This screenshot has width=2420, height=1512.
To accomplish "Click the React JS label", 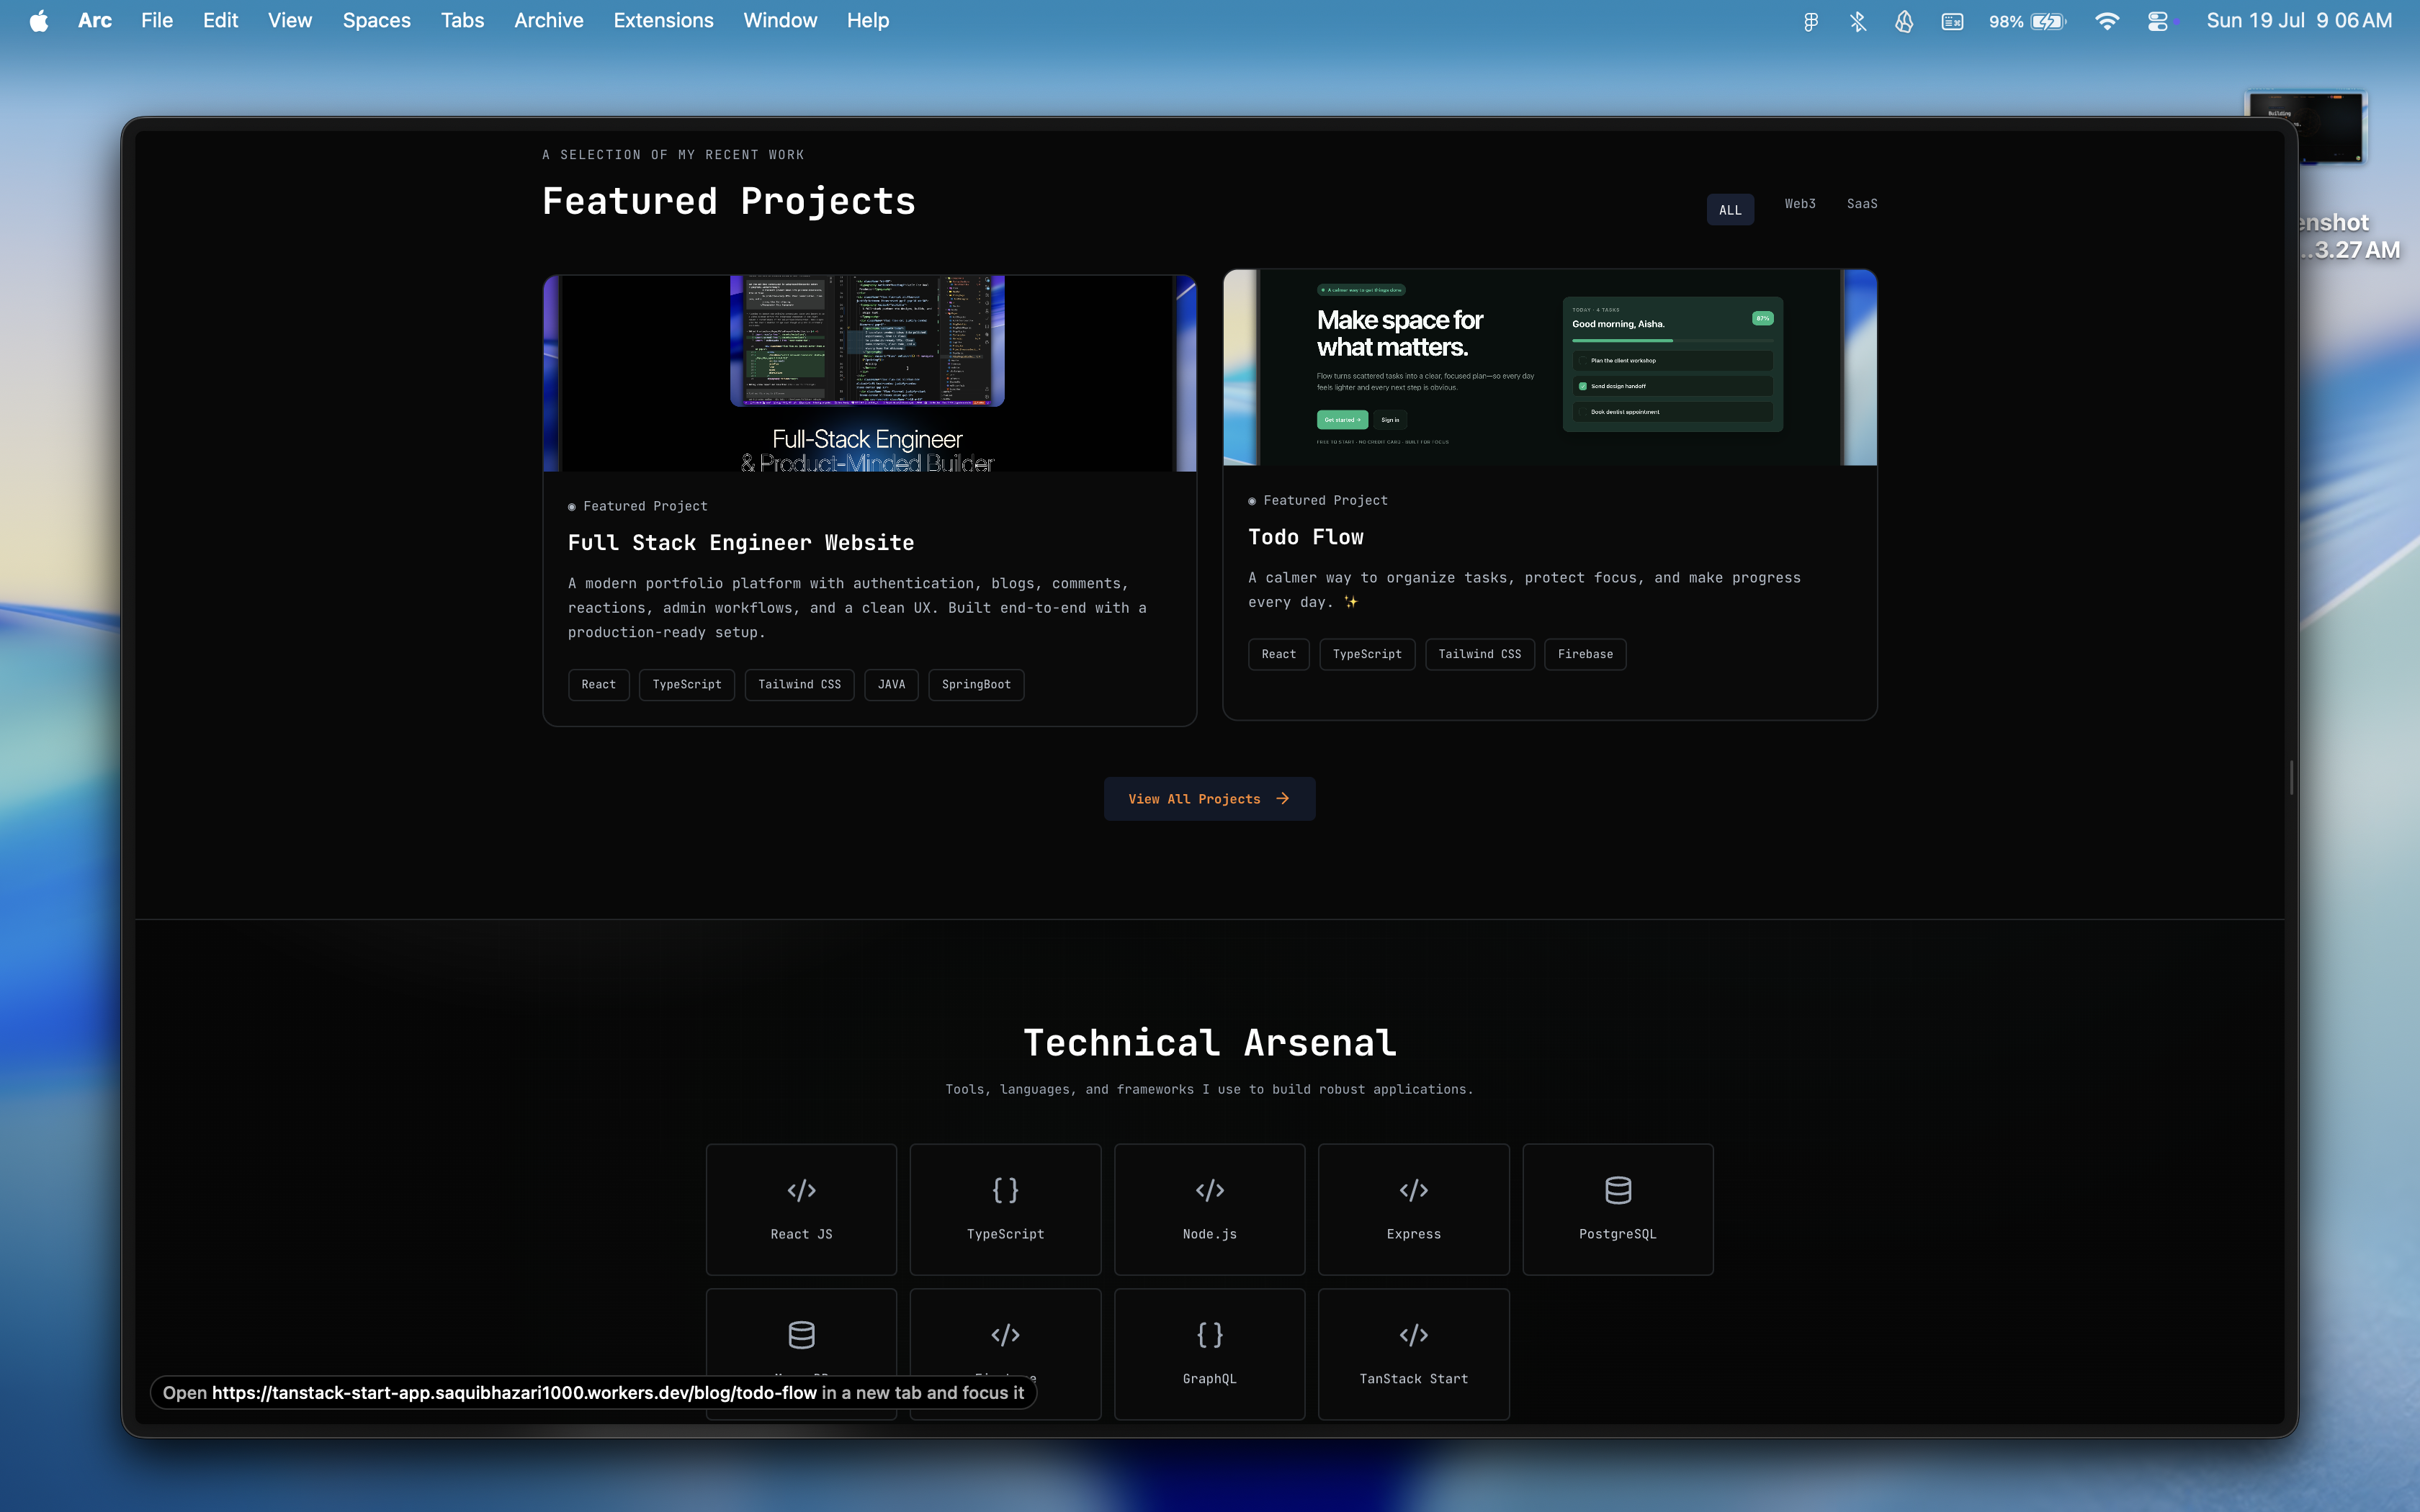I will pyautogui.click(x=801, y=1234).
